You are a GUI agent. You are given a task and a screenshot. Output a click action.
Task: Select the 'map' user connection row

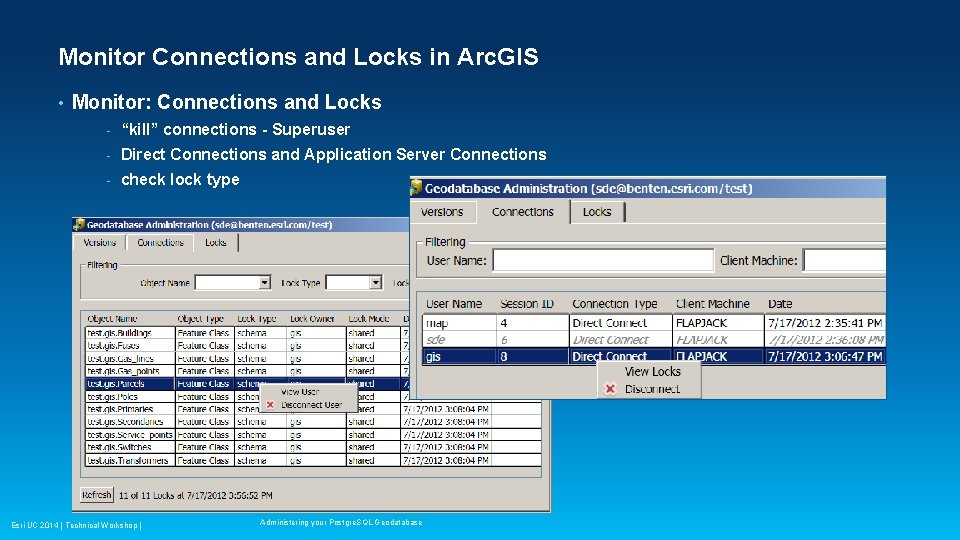tap(653, 323)
